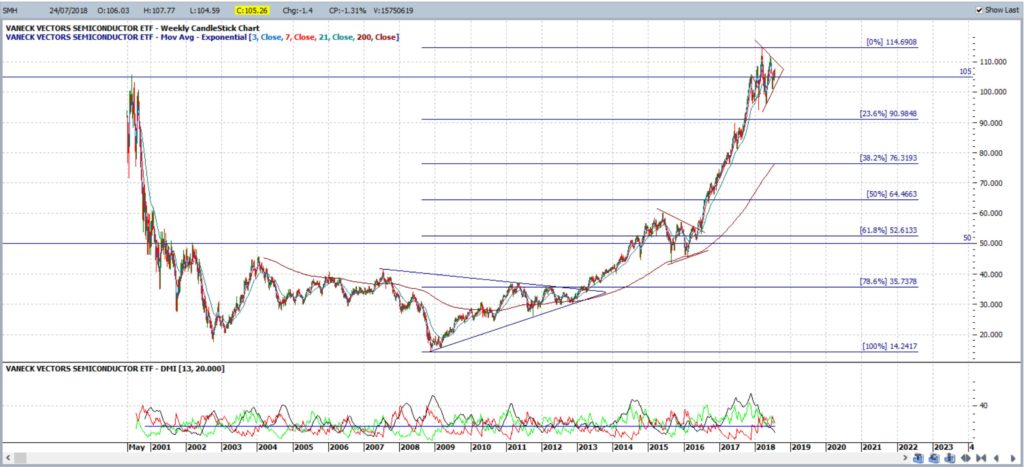
Task: Click the 70.000 price axis label
Action: click(993, 184)
